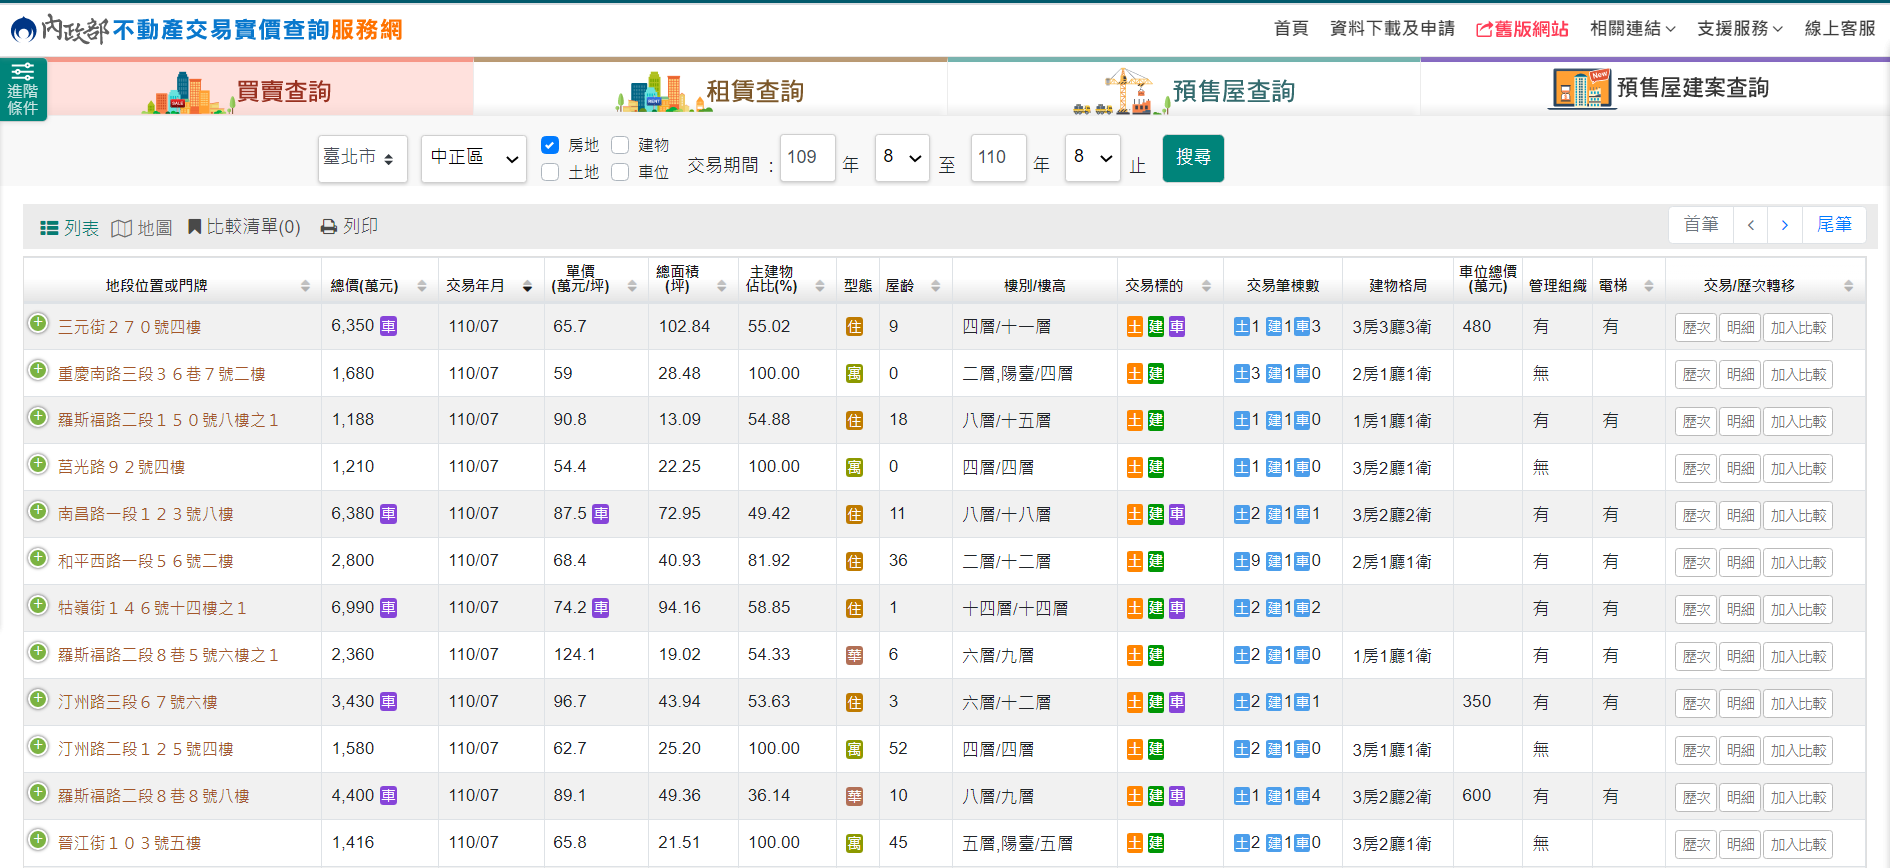
Task: Expand row details for 重慶南路三段36巷7號二樓
Action: point(38,370)
